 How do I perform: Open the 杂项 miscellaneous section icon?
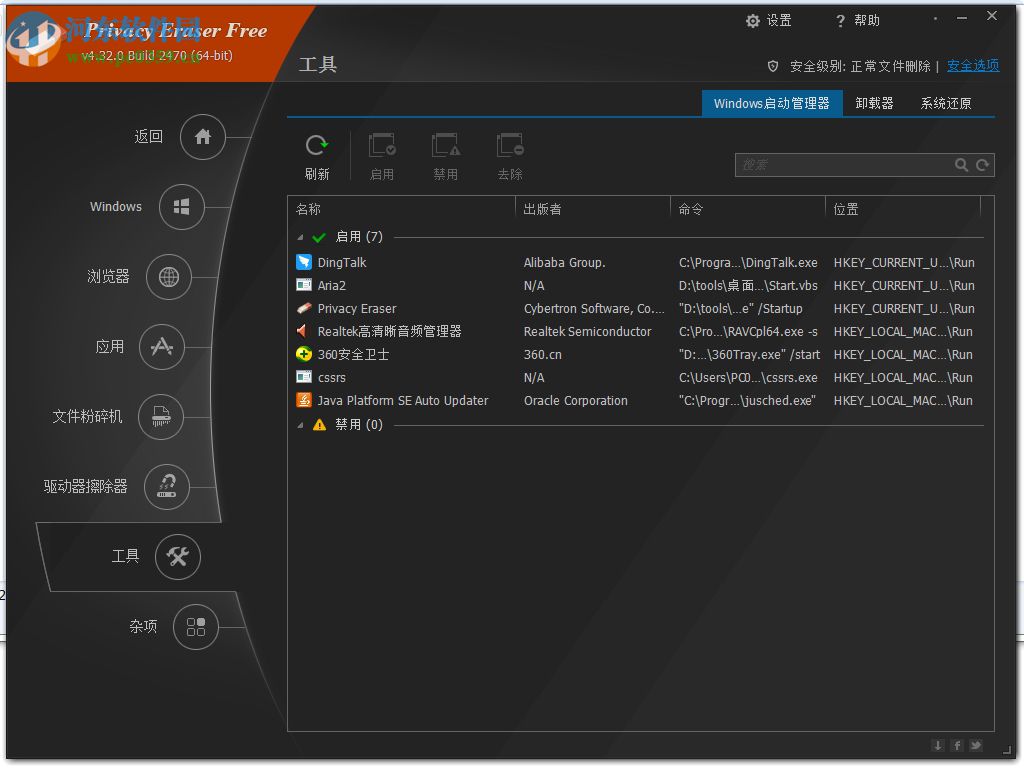click(x=196, y=627)
